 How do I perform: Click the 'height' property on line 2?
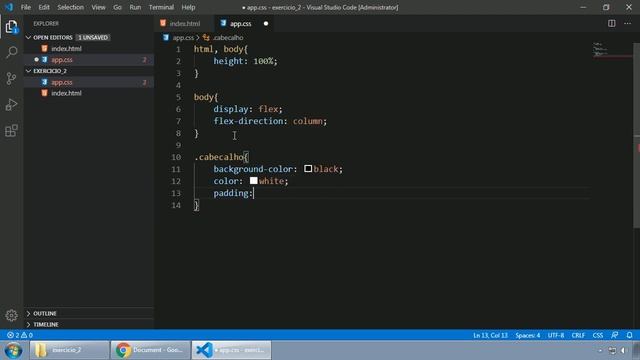[228, 61]
